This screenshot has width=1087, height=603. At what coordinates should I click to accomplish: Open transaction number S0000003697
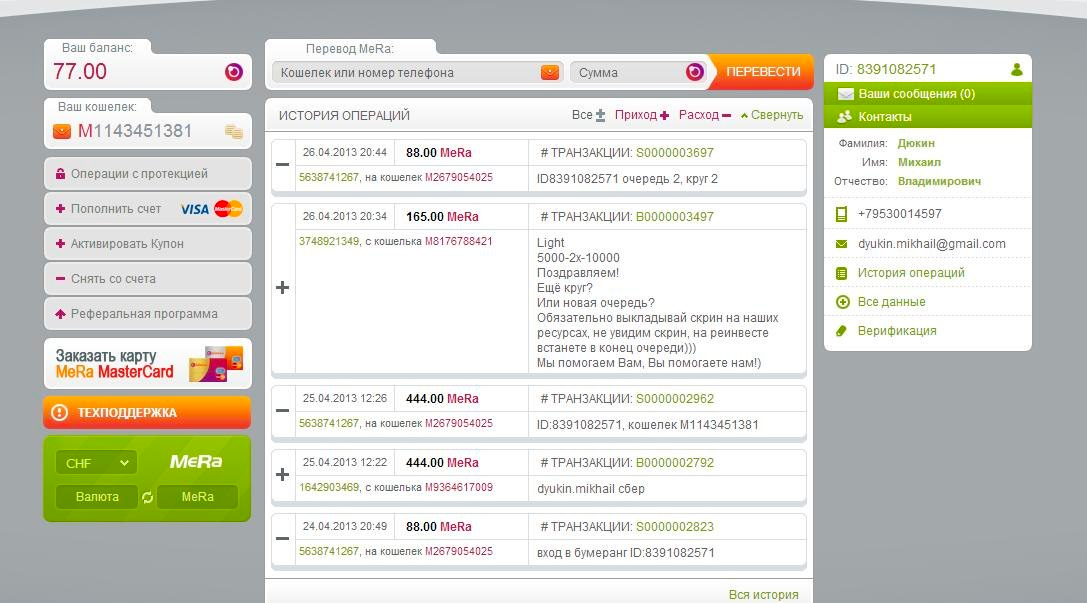point(675,152)
